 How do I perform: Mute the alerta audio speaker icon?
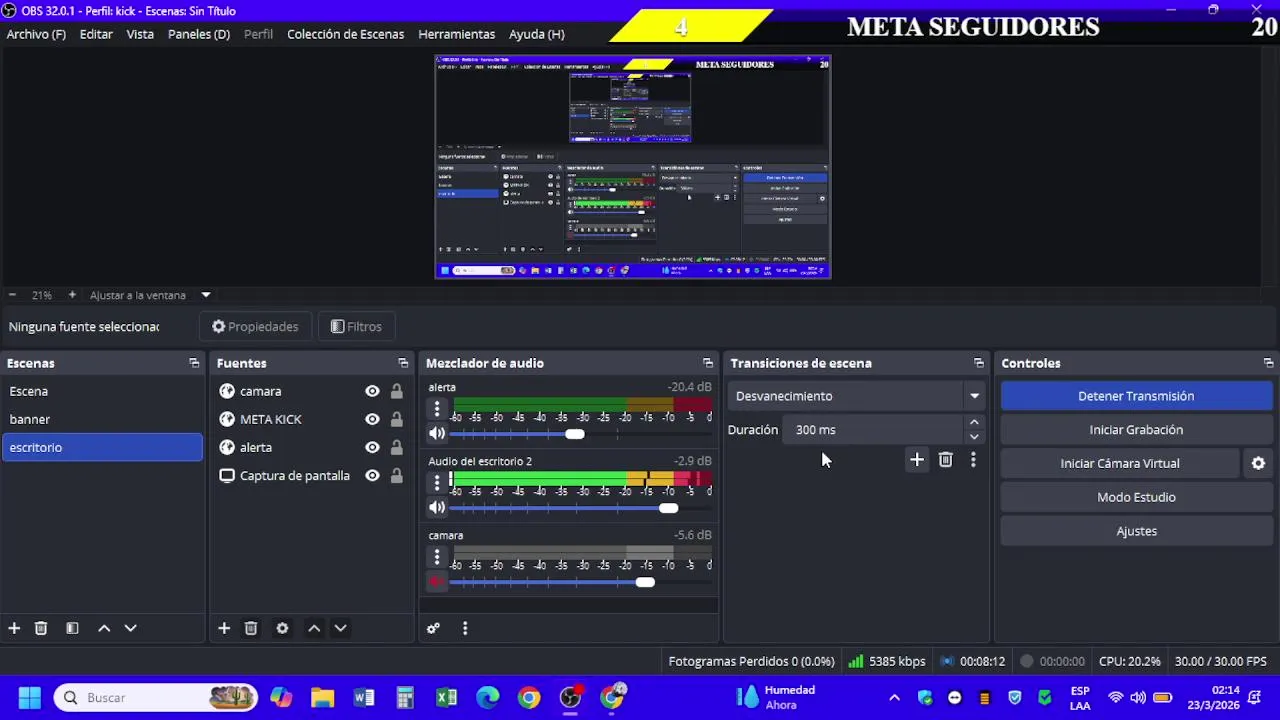pos(437,433)
